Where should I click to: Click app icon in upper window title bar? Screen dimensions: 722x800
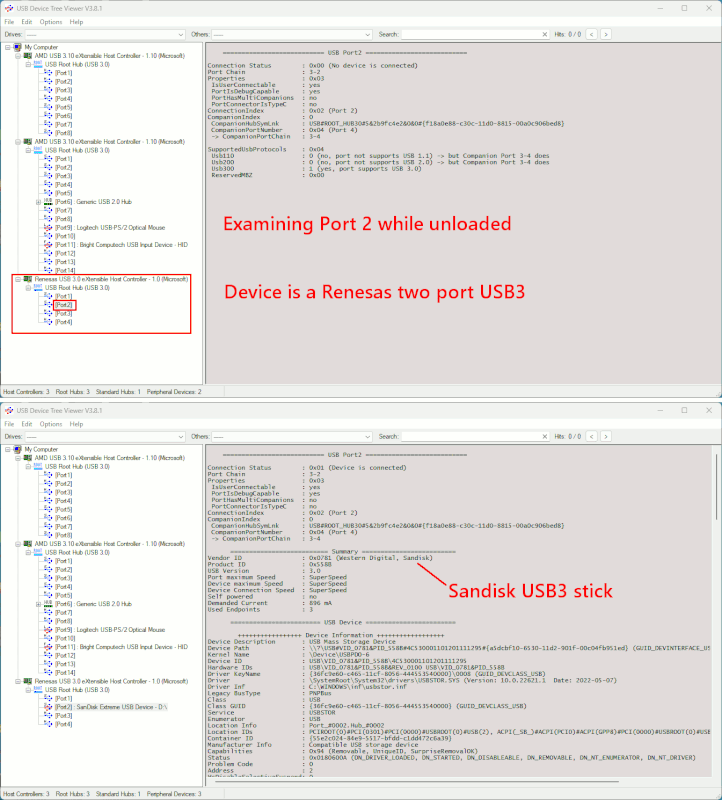coord(9,8)
